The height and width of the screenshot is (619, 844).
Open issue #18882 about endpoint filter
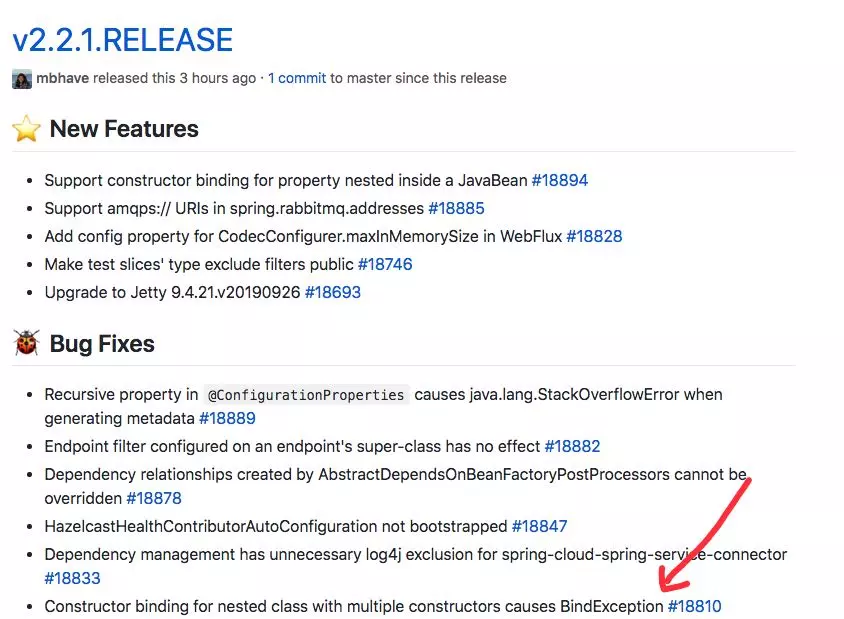point(572,446)
